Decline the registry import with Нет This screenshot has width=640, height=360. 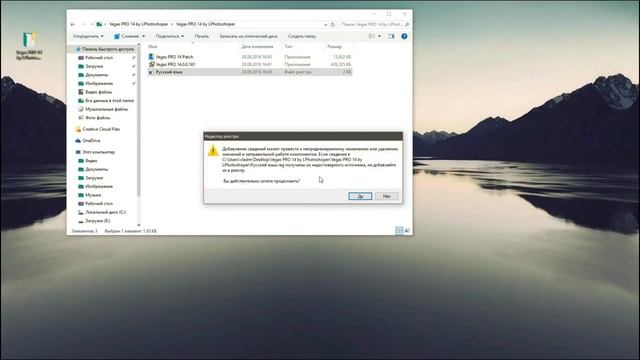(x=386, y=196)
